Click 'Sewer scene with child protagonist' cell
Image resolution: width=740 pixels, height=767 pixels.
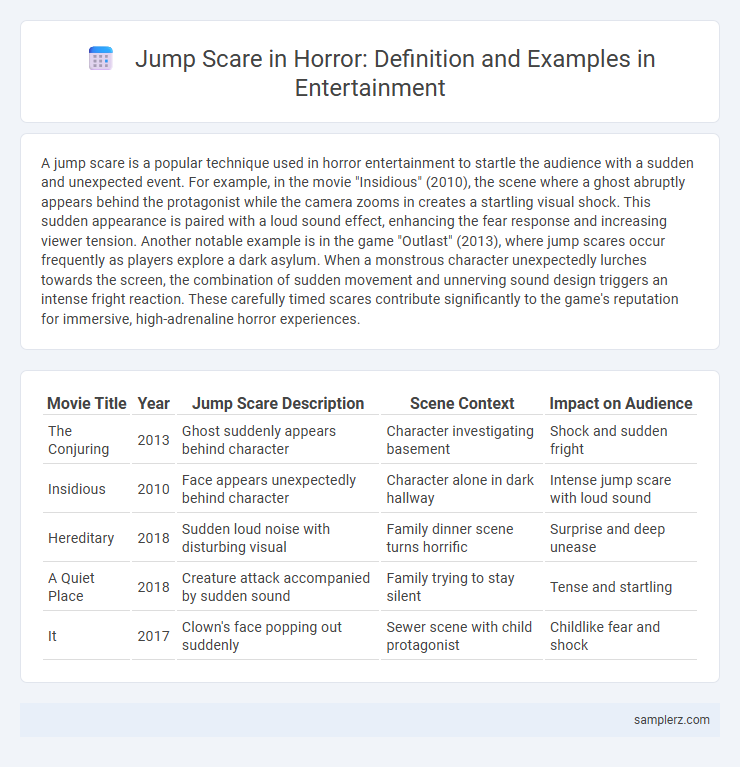462,635
